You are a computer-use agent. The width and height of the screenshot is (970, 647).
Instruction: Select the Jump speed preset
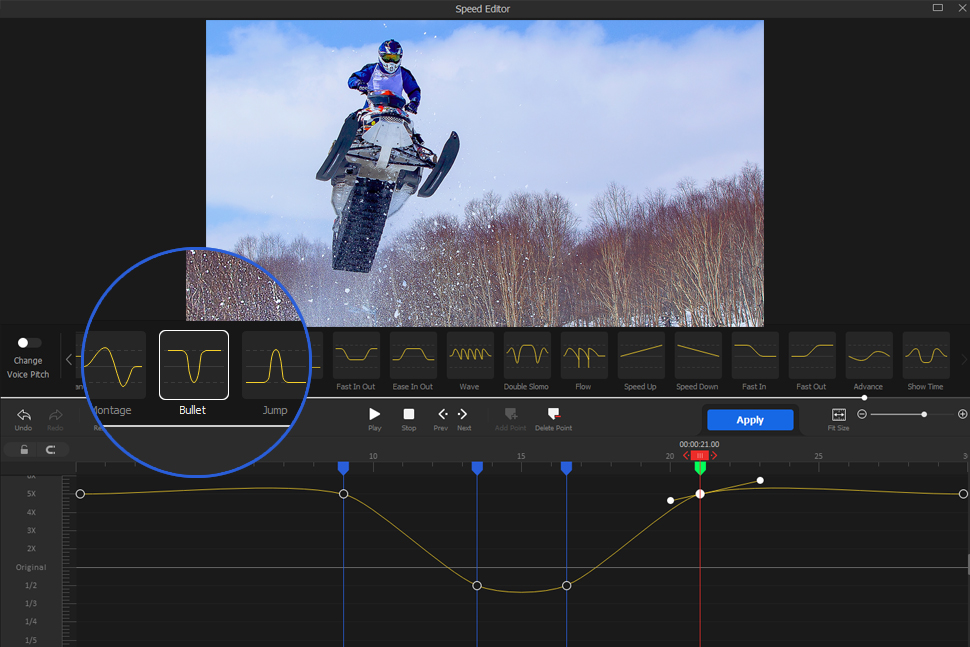(276, 363)
